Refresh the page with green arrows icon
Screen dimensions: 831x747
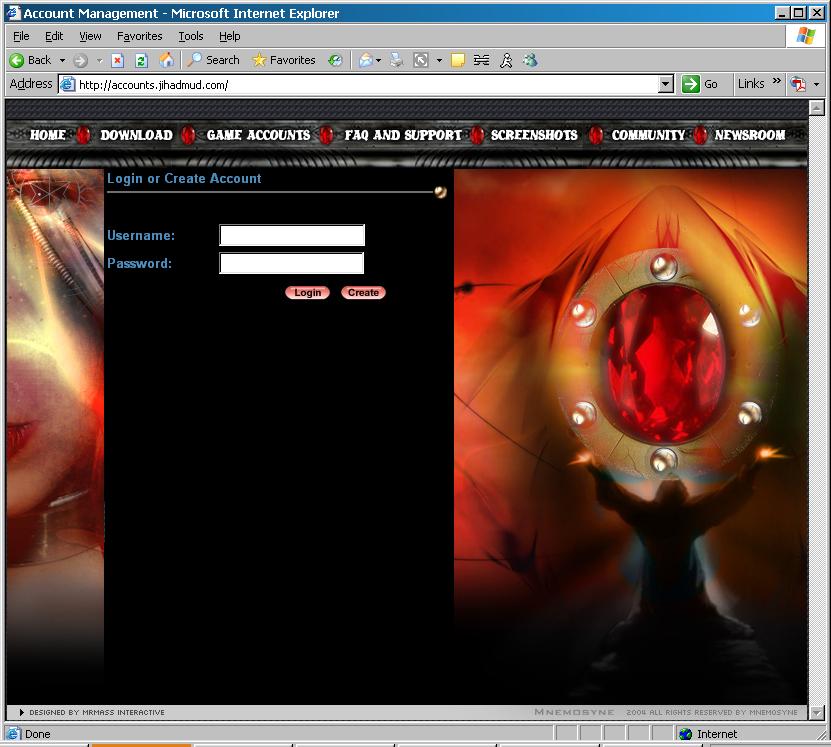[x=141, y=60]
